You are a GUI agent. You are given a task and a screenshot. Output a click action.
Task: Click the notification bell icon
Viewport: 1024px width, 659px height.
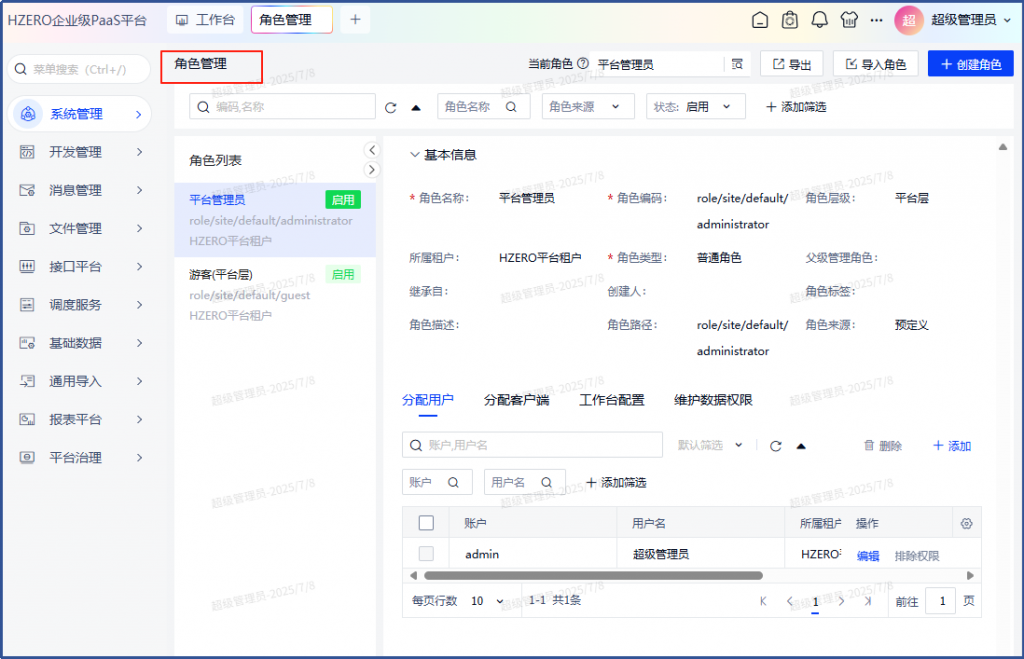click(x=819, y=20)
